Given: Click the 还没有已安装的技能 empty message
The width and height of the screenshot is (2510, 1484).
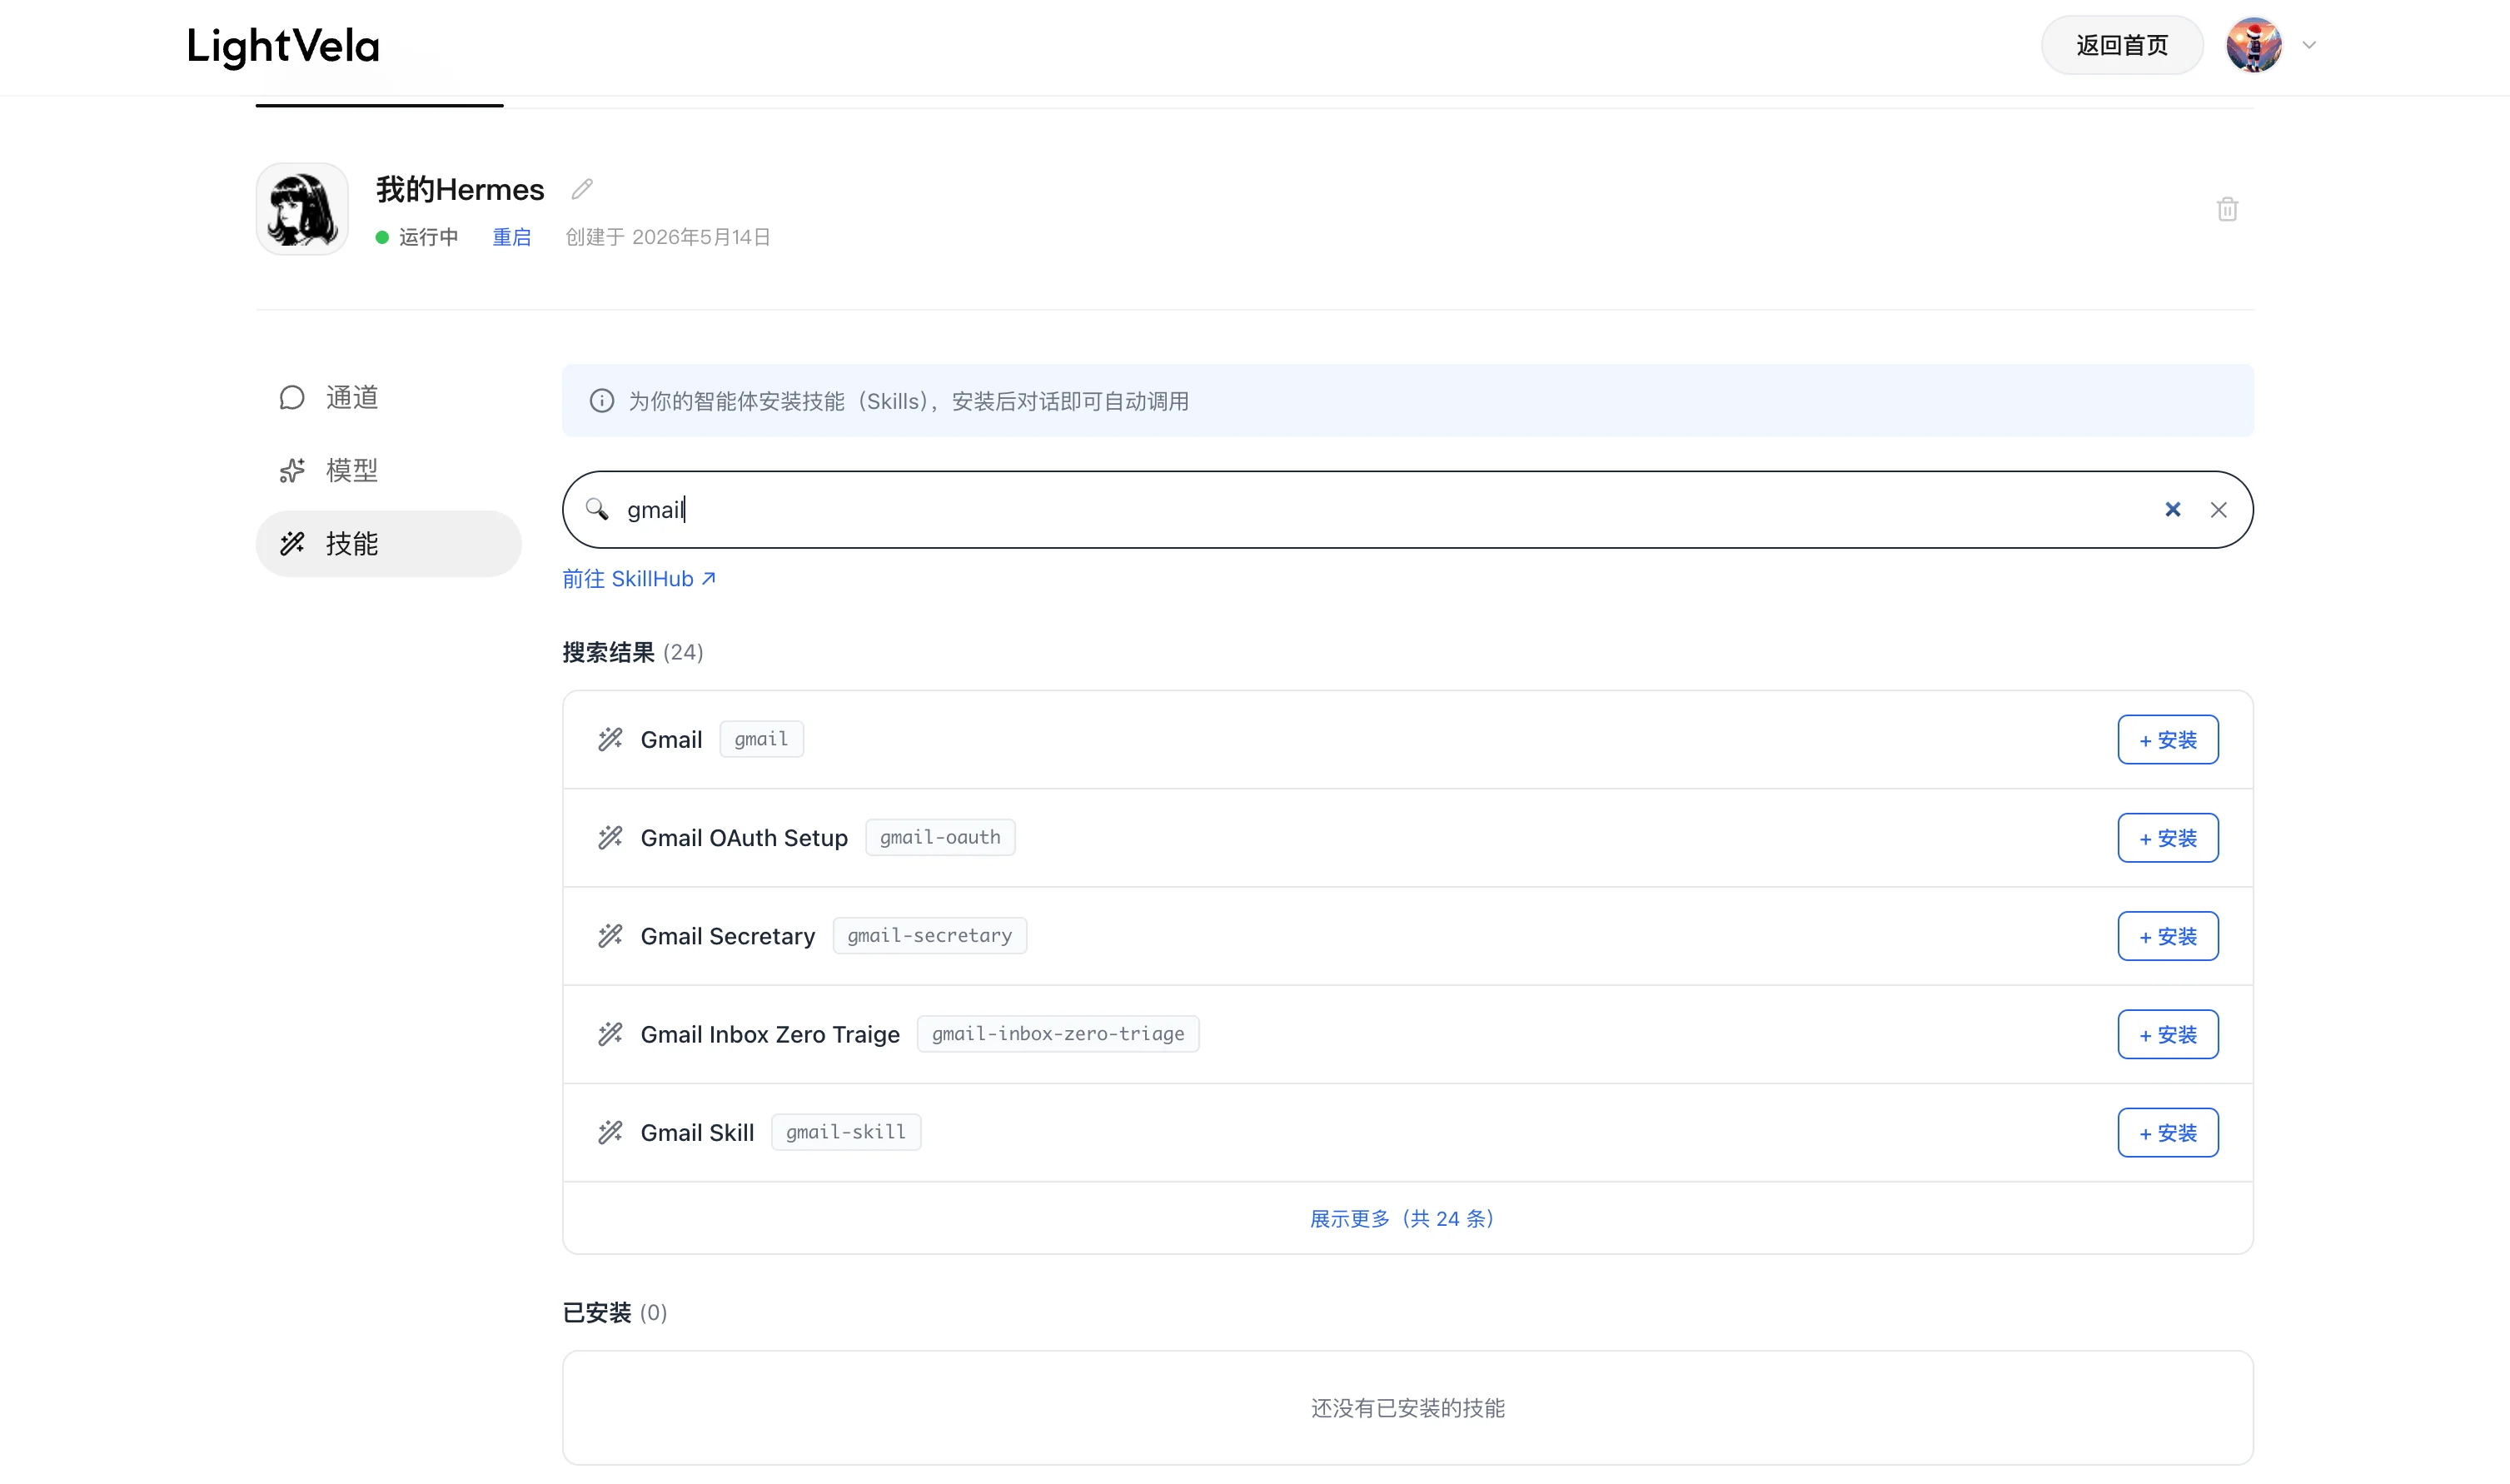Looking at the screenshot, I should click(x=1408, y=1408).
